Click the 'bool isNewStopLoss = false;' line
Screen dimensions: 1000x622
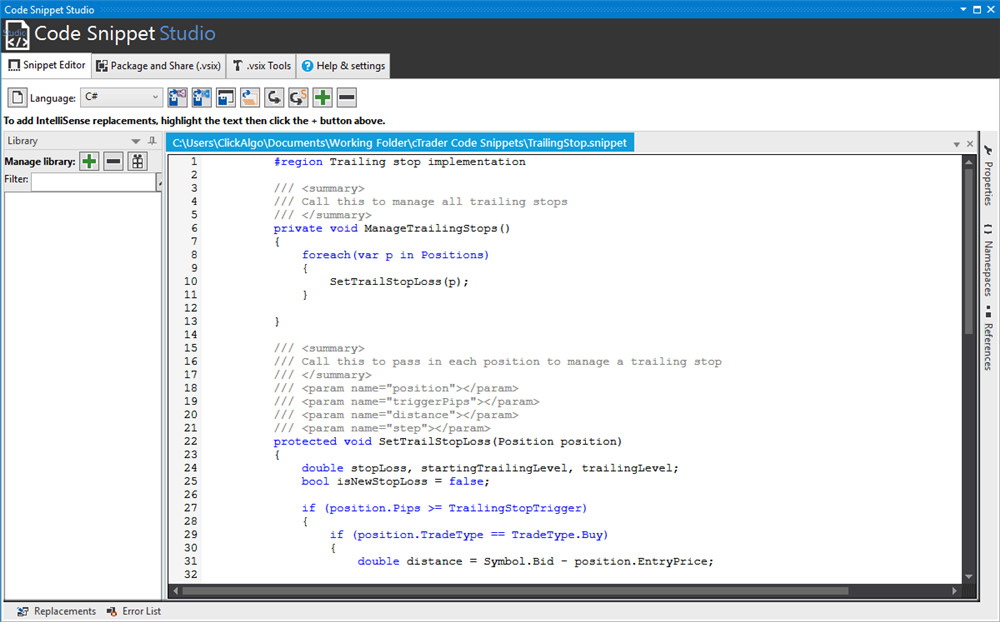pyautogui.click(x=395, y=482)
